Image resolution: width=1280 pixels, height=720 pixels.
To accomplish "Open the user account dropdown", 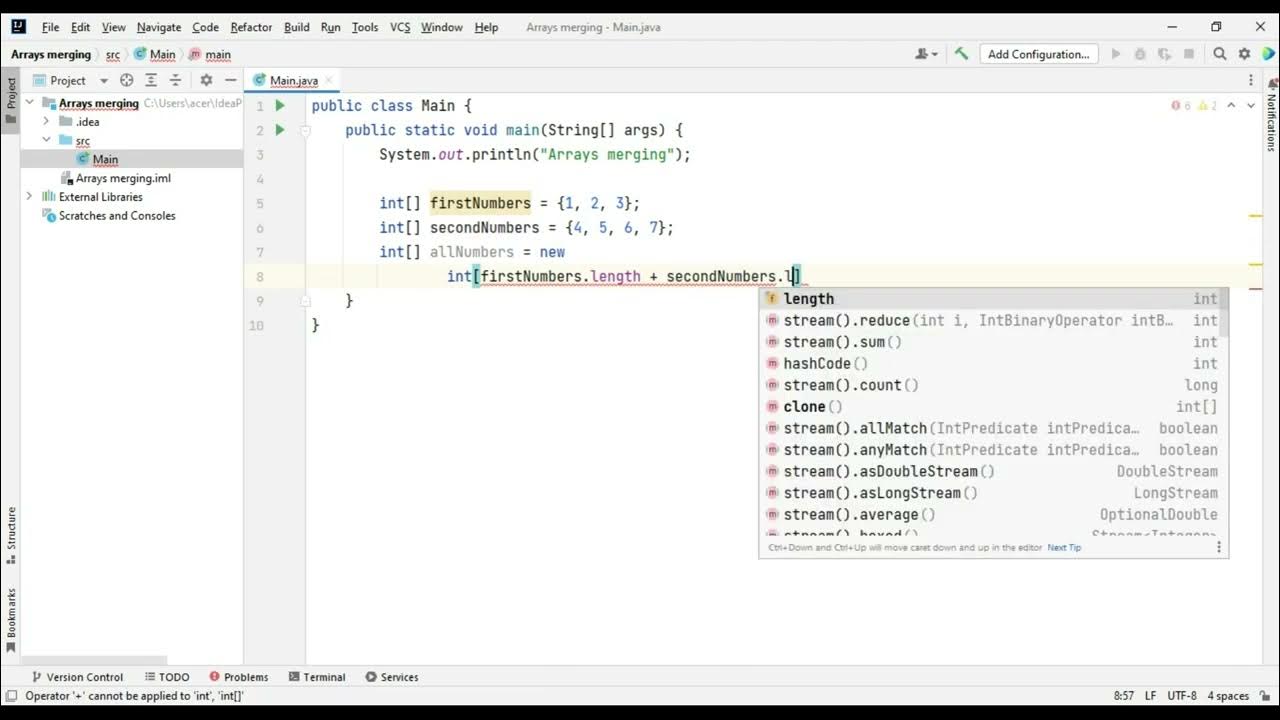I will [927, 54].
